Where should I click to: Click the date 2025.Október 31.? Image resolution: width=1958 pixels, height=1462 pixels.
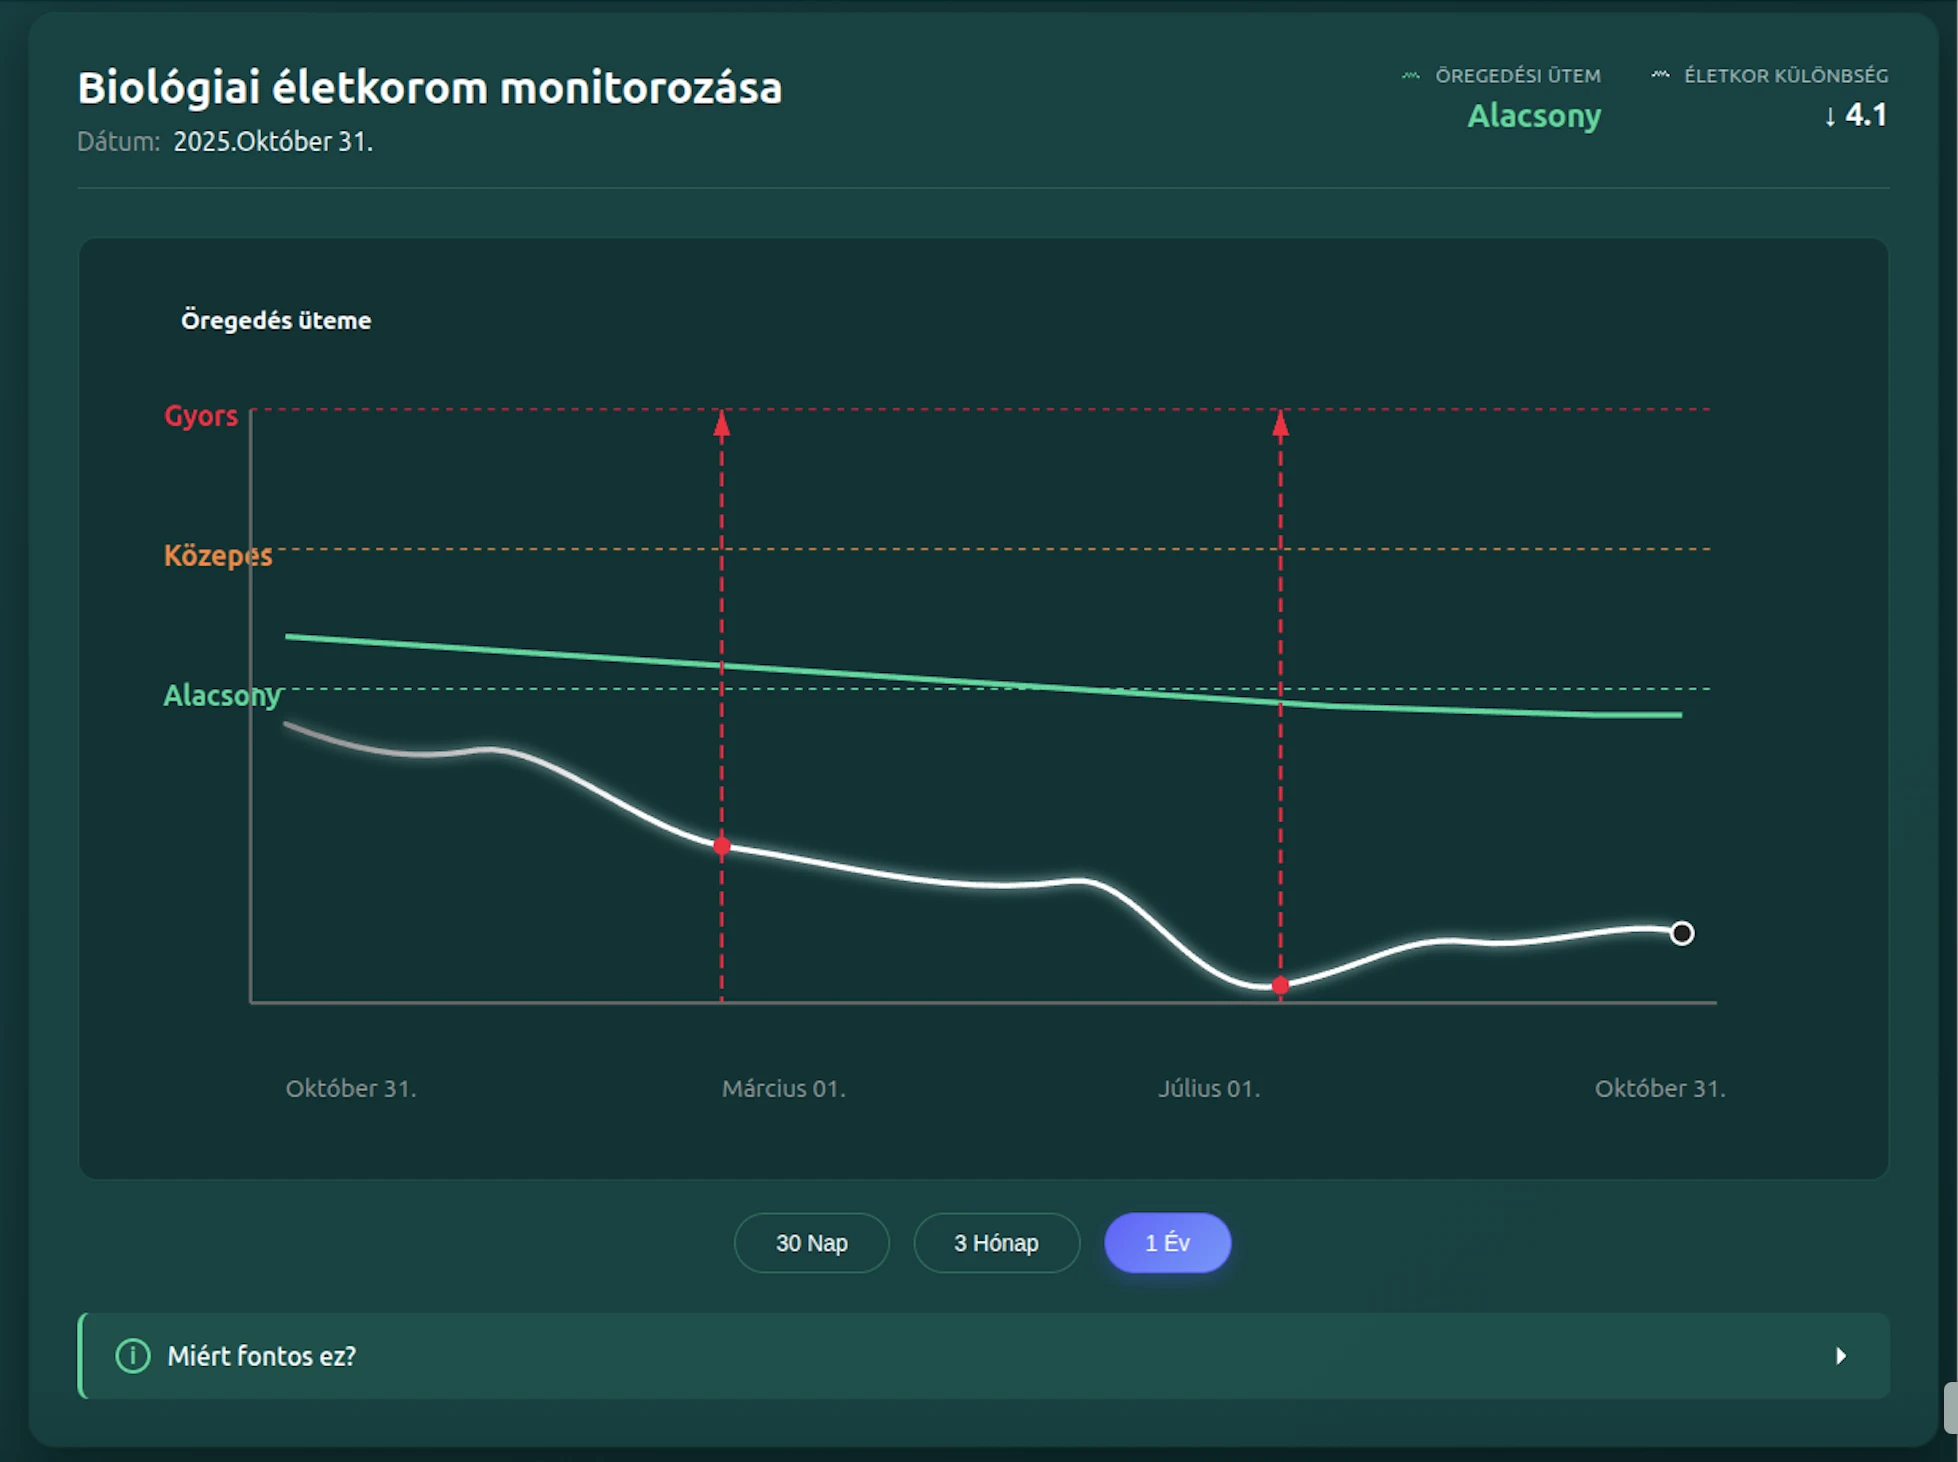(273, 142)
